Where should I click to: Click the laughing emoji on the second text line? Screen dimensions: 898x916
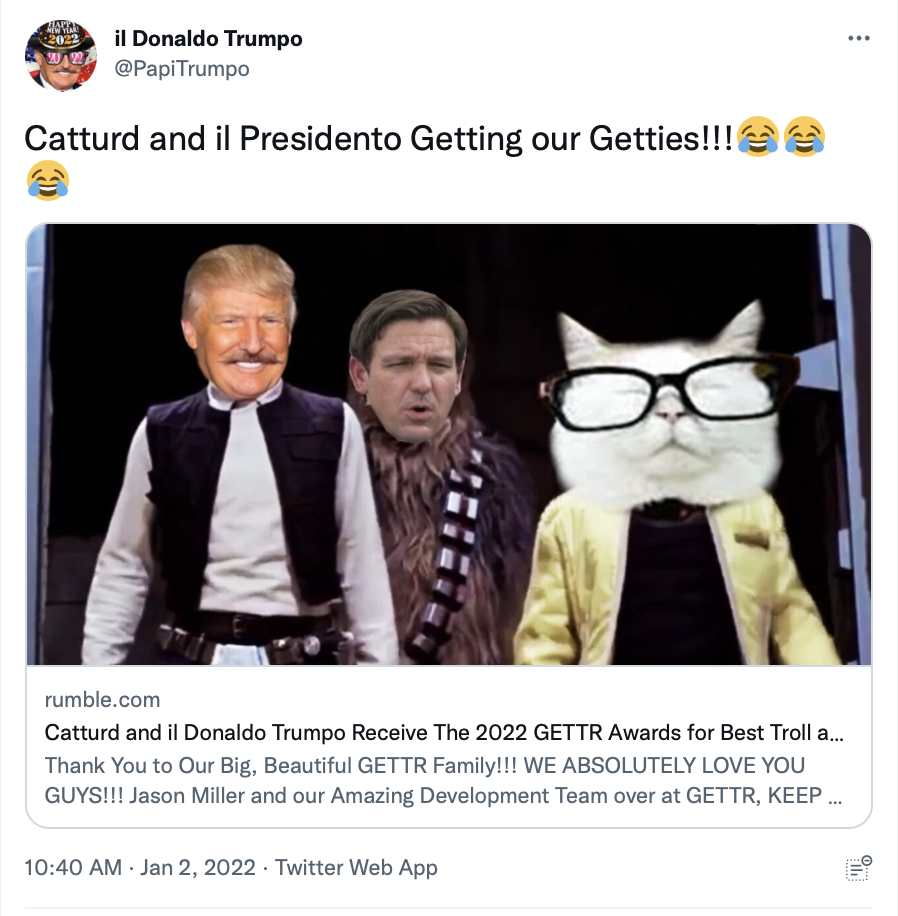click(48, 181)
